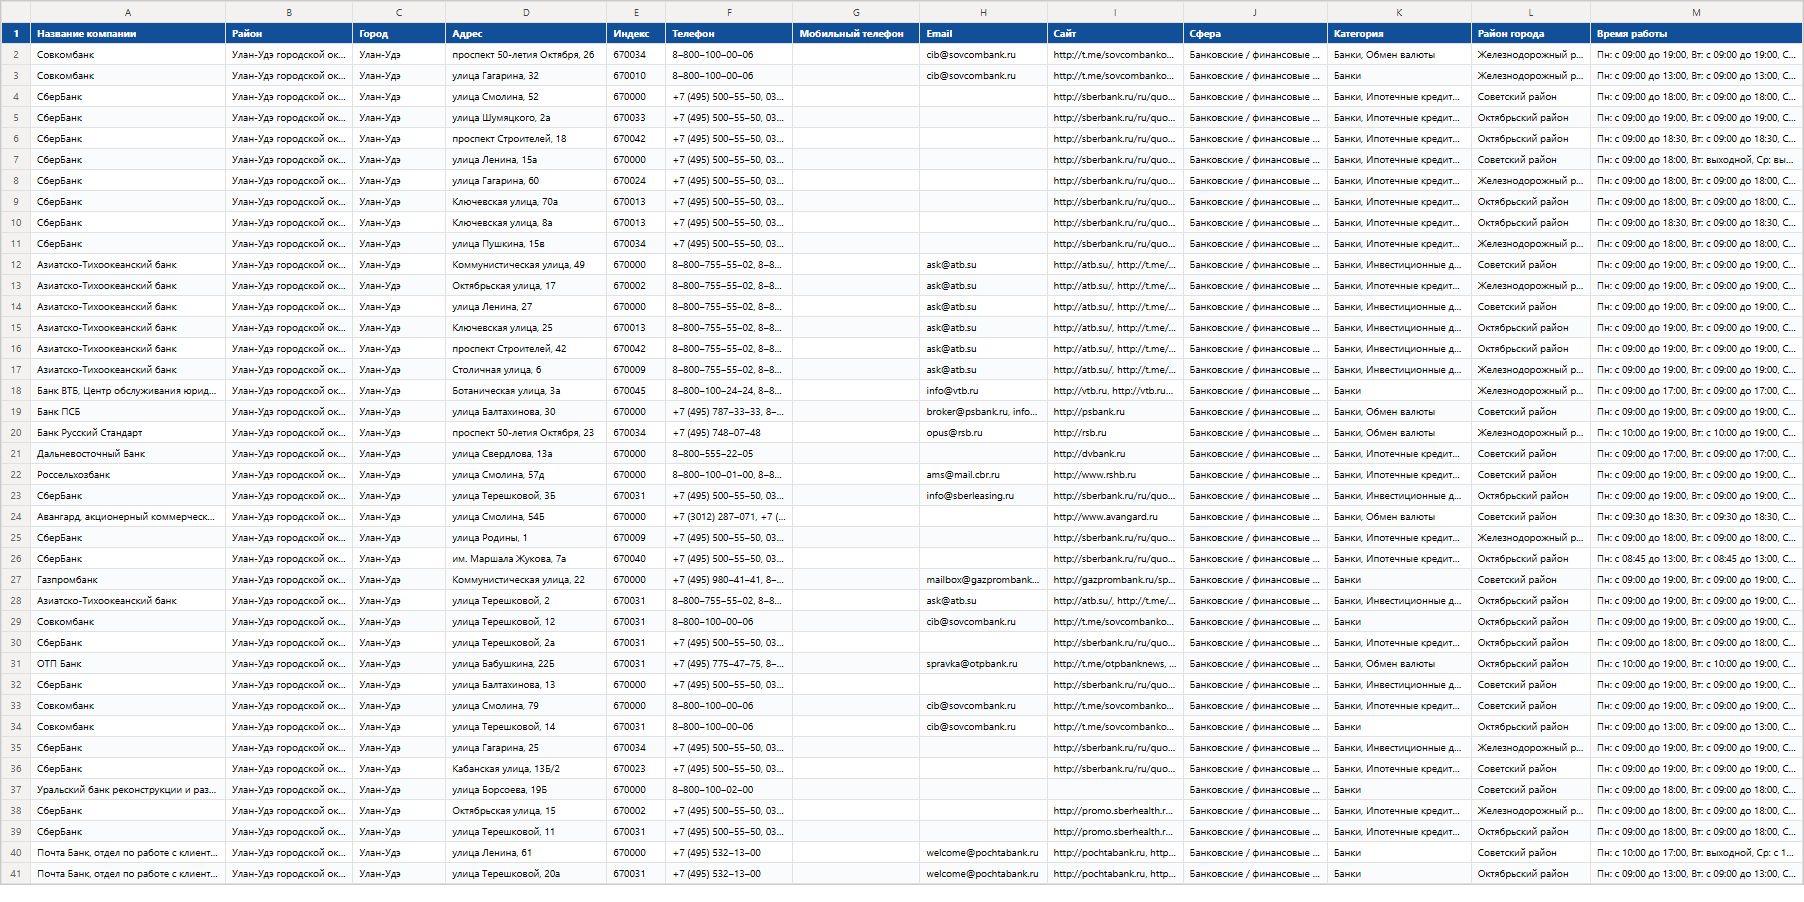1804x902 pixels.
Task: Select the 'Банк ПСБ' company cell
Action: [128, 412]
